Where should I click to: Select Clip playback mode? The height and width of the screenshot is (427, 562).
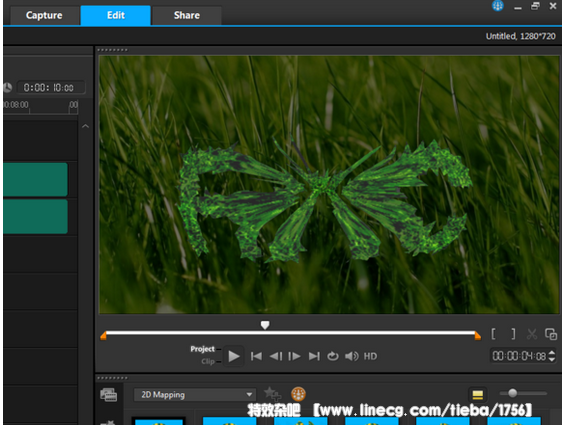pyautogui.click(x=208, y=361)
